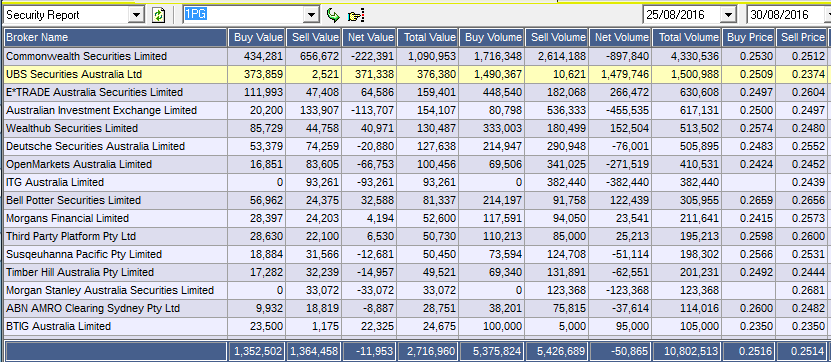Select BTIG Australia Limited row

(416, 326)
